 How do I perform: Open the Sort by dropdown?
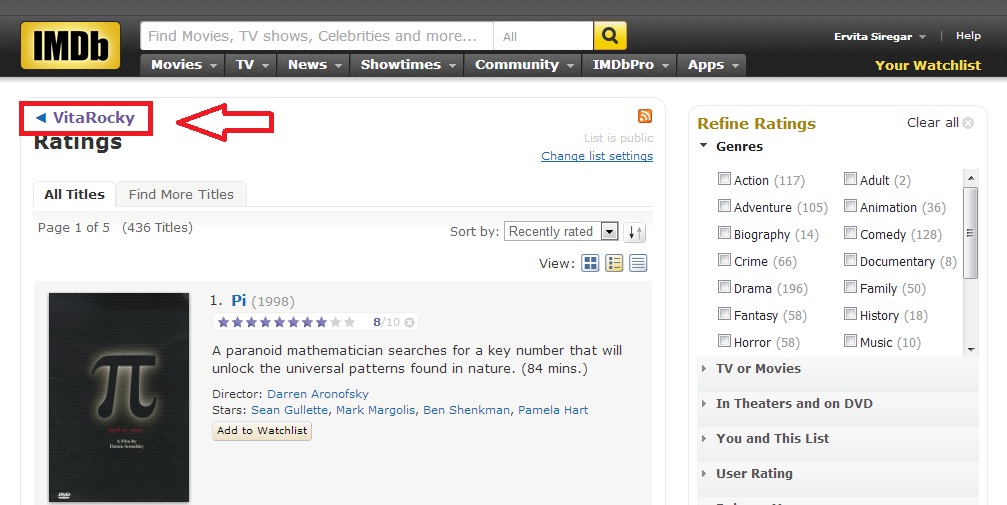coord(561,232)
